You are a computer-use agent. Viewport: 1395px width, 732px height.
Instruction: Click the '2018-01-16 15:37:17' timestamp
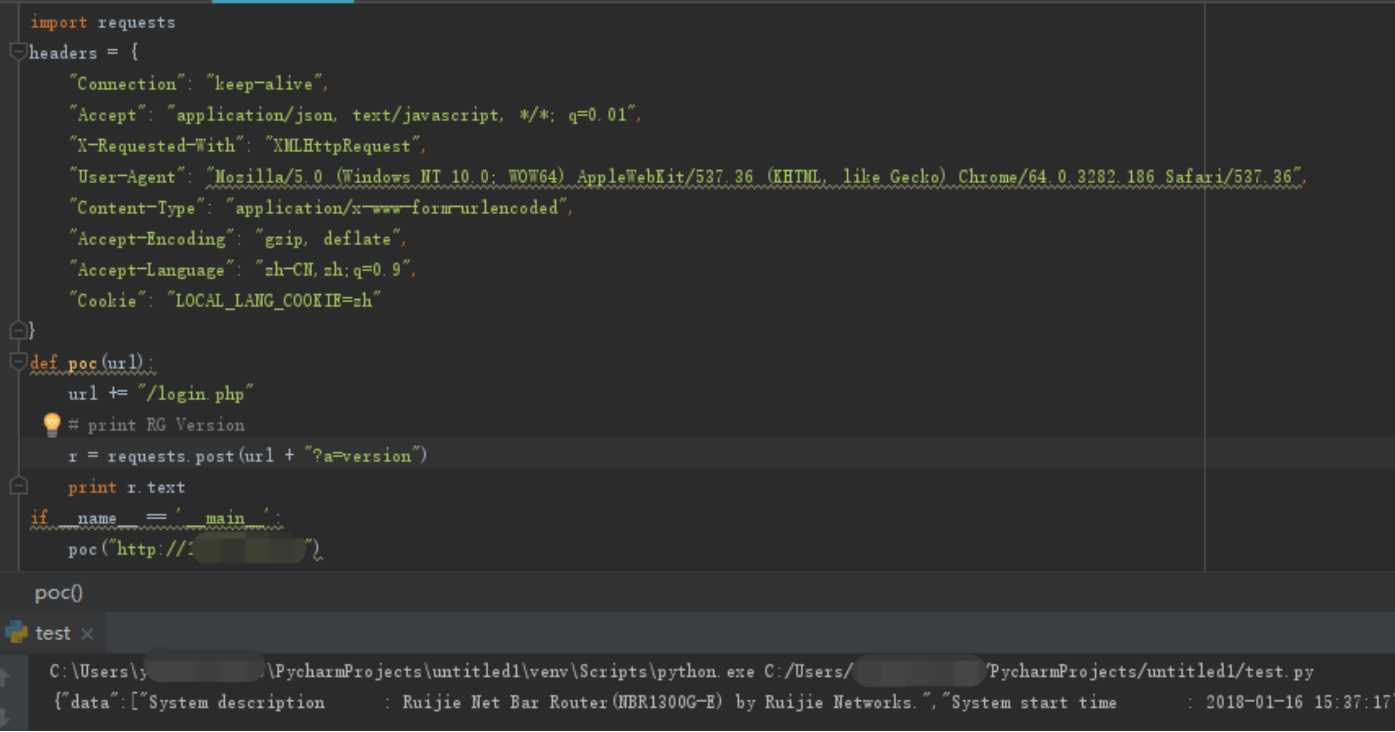(1300, 703)
